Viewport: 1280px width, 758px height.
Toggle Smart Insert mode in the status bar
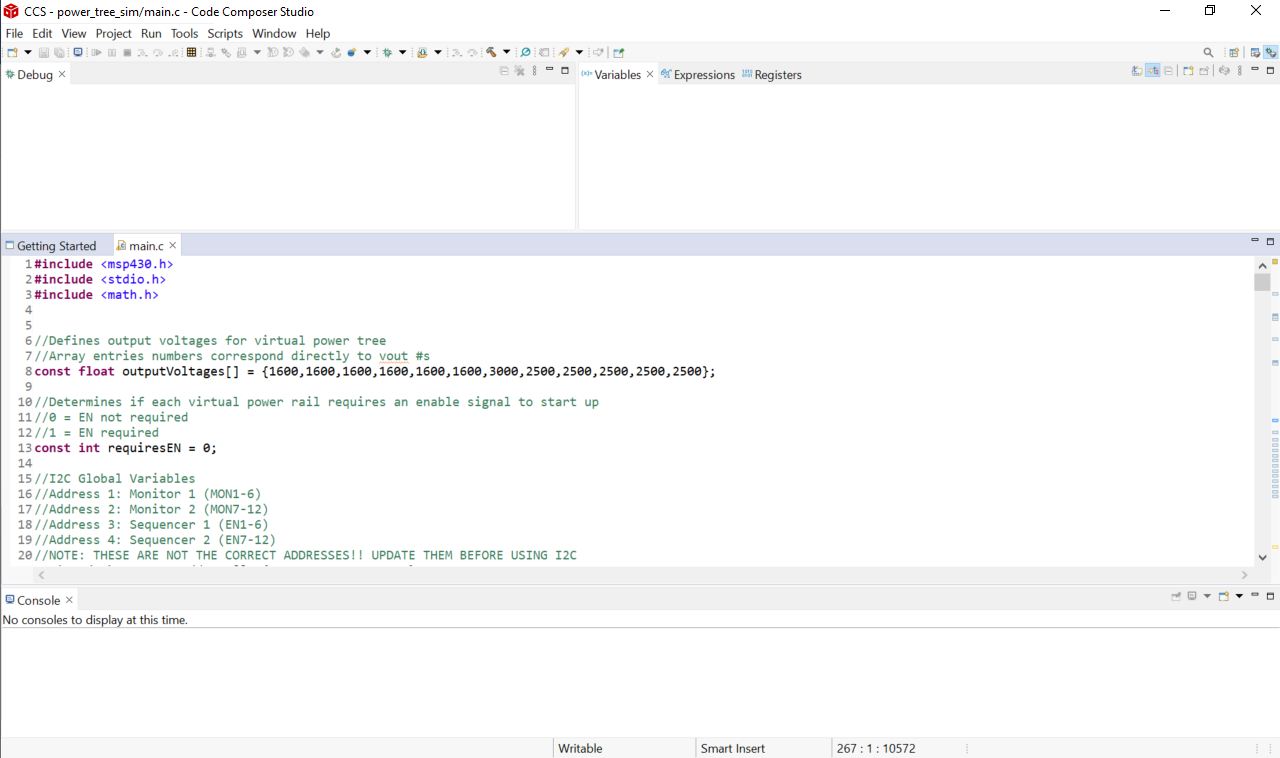click(732, 748)
